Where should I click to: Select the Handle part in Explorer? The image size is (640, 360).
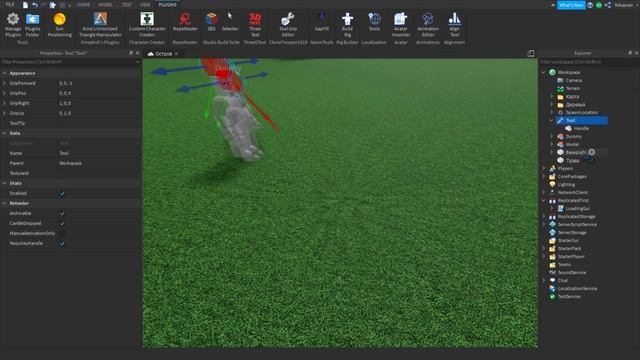click(x=581, y=128)
